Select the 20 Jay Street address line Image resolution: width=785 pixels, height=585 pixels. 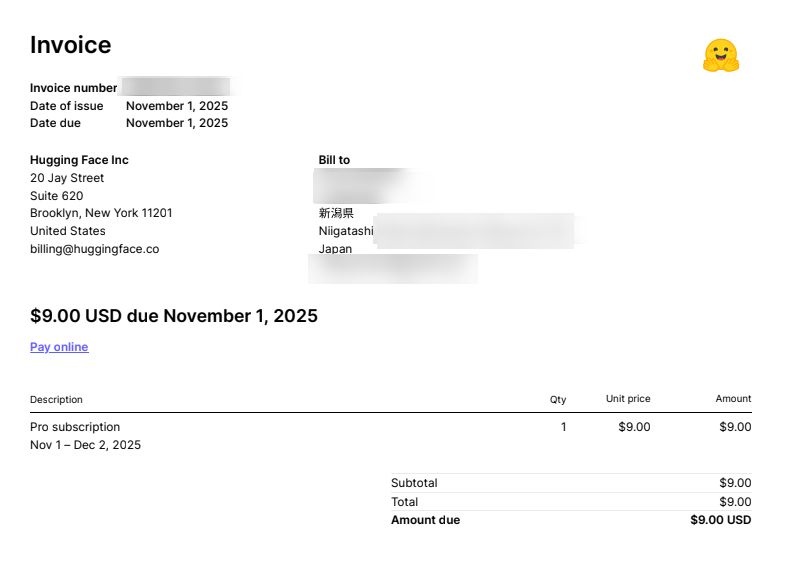(x=67, y=178)
